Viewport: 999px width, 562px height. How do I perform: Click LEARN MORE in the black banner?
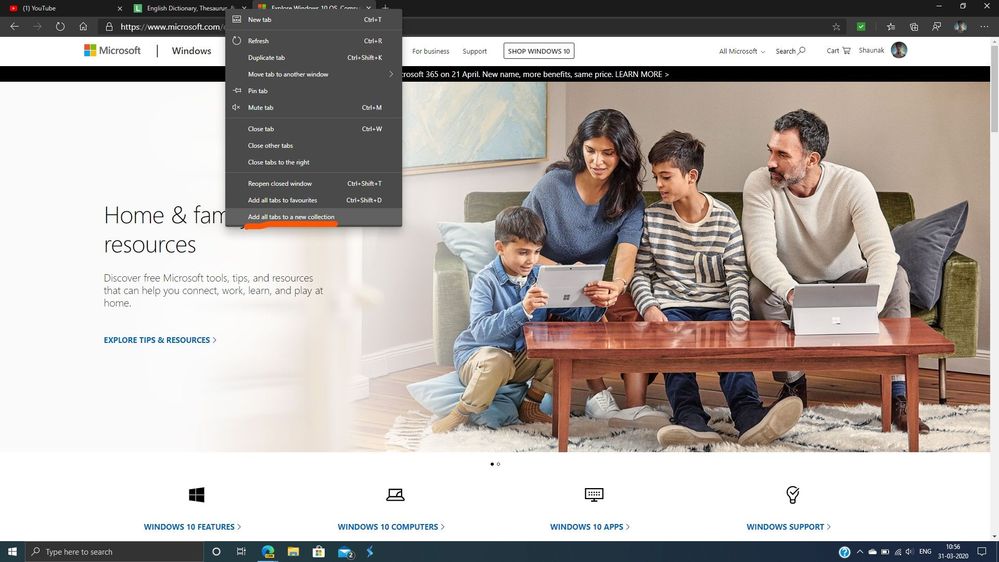(x=642, y=74)
